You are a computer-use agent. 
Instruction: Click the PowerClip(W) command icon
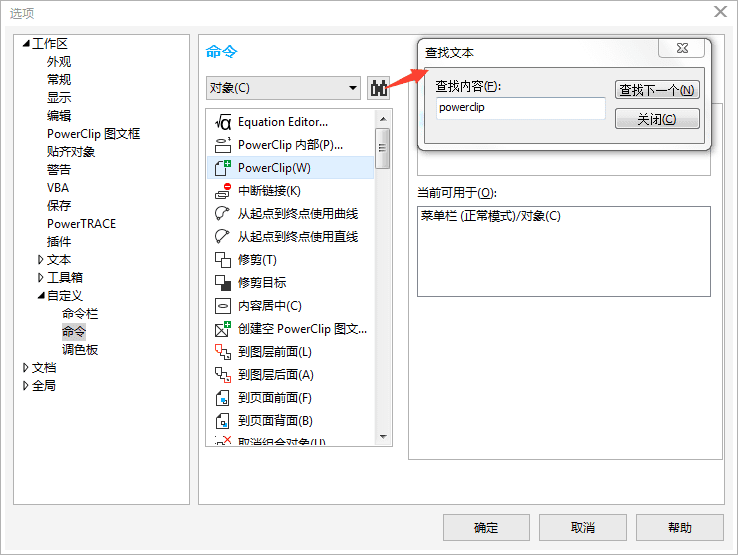(223, 168)
